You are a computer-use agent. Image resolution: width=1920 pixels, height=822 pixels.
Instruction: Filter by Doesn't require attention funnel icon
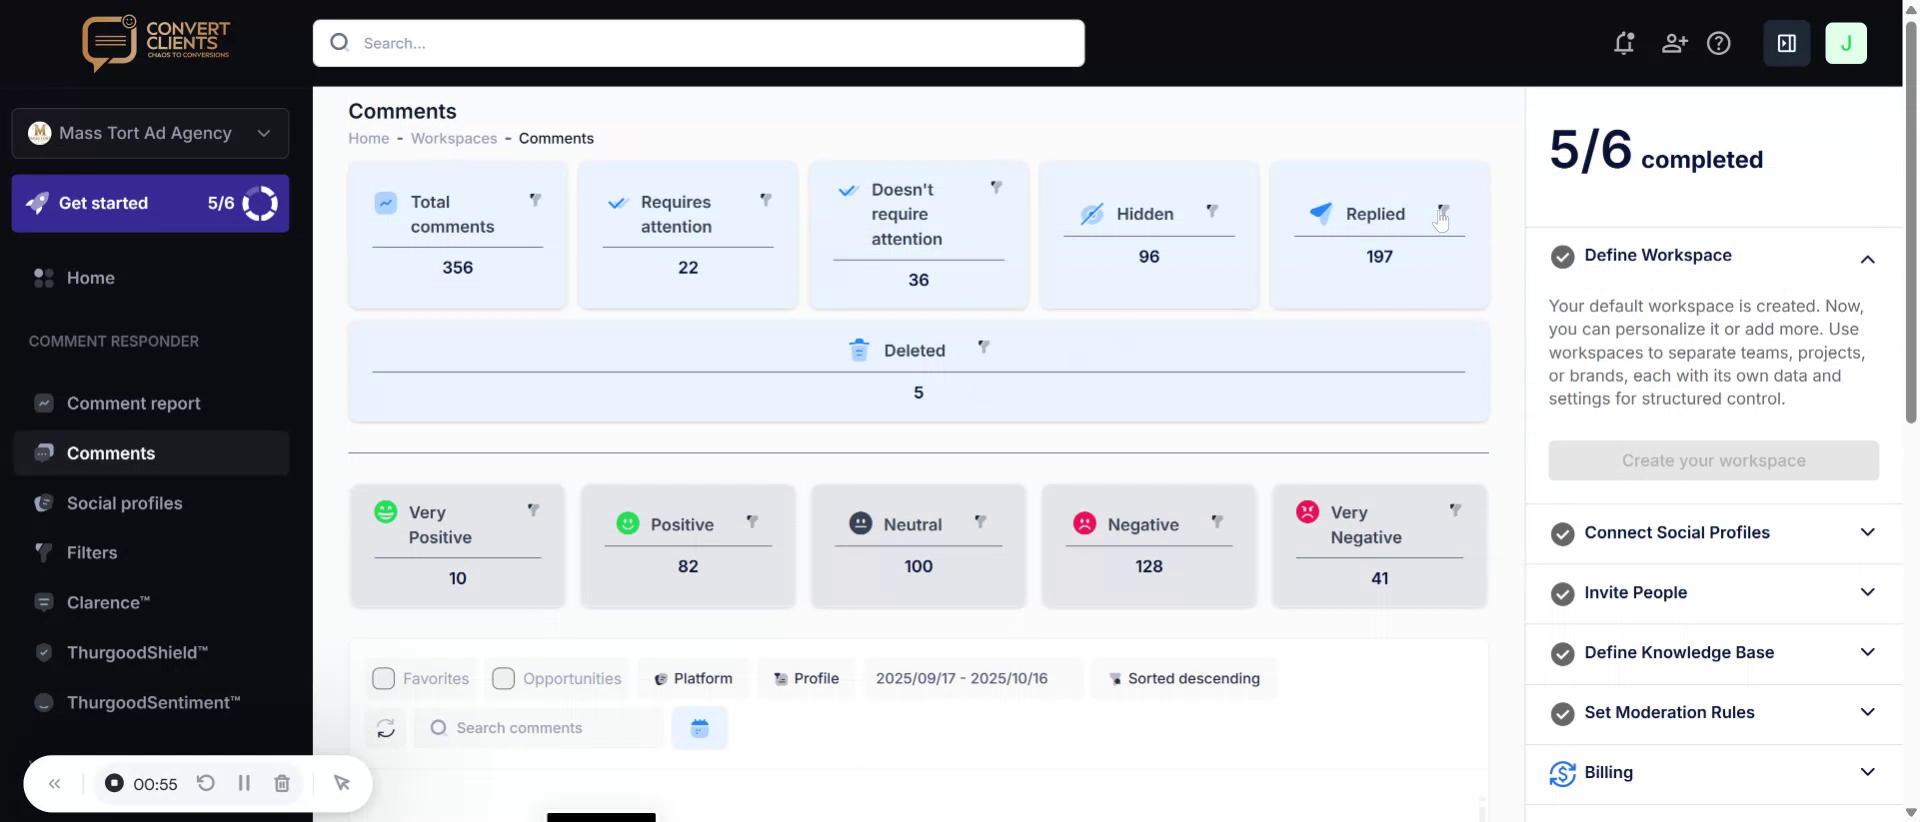point(996,187)
